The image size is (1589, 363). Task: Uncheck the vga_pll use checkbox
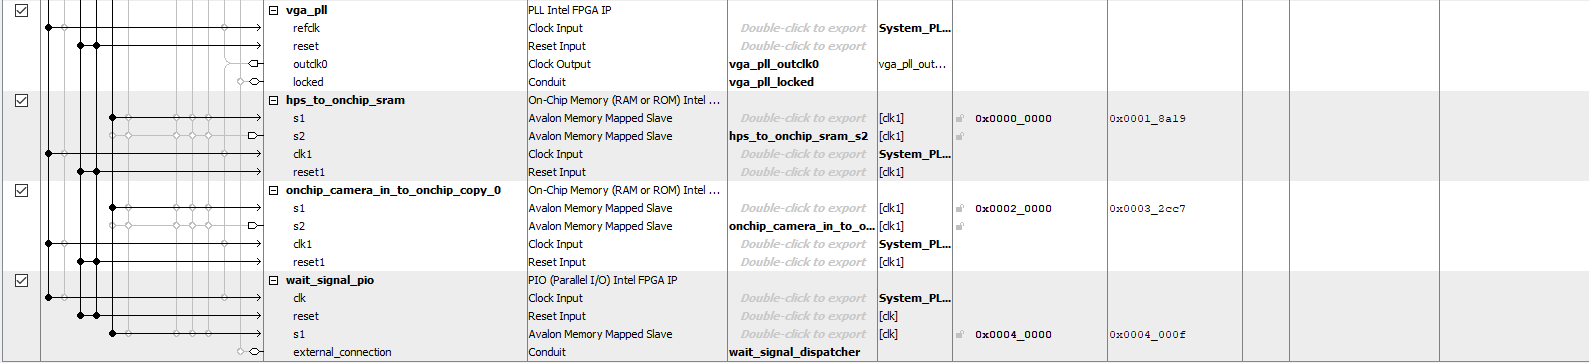[x=21, y=10]
